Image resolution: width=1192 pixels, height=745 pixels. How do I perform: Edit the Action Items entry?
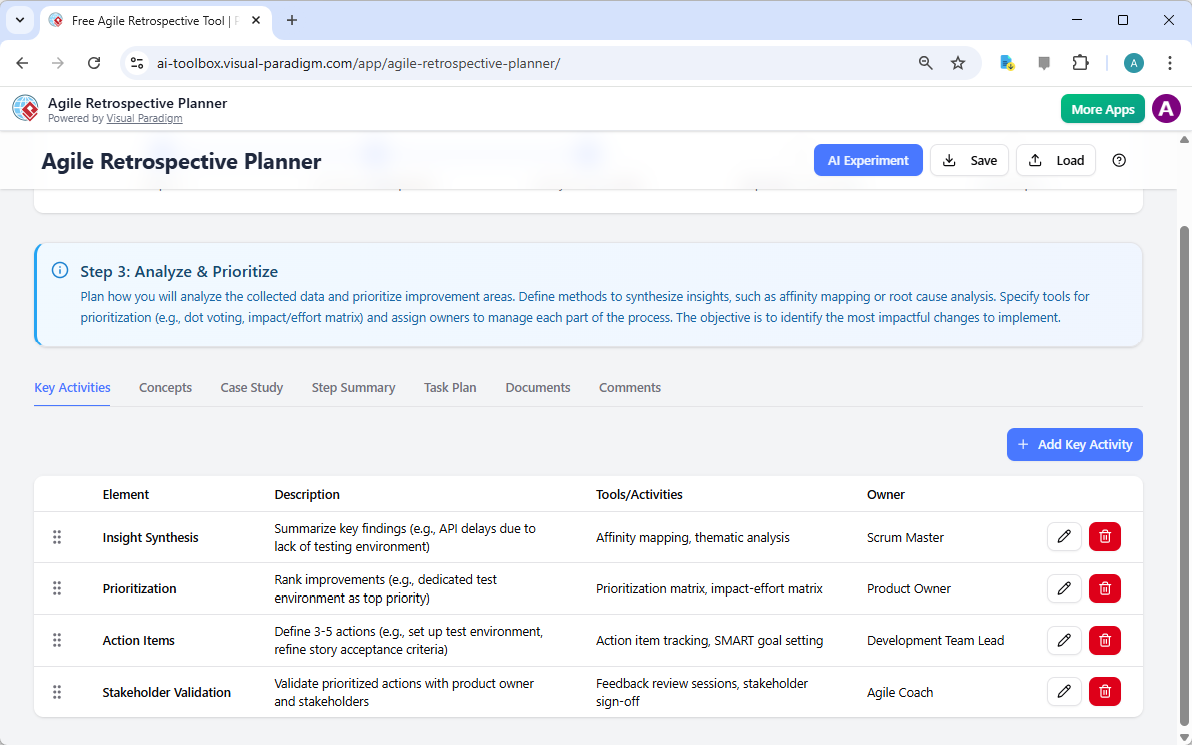(x=1064, y=640)
